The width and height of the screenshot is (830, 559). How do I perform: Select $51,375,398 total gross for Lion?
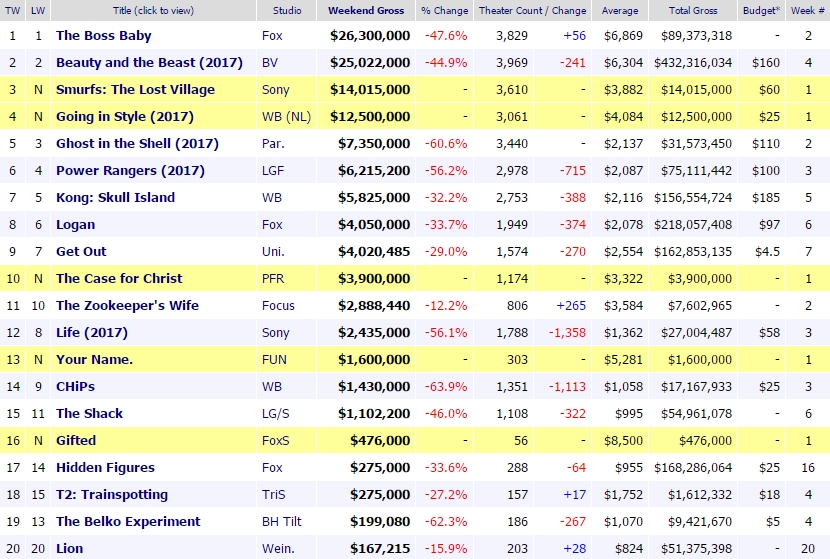[x=696, y=548]
